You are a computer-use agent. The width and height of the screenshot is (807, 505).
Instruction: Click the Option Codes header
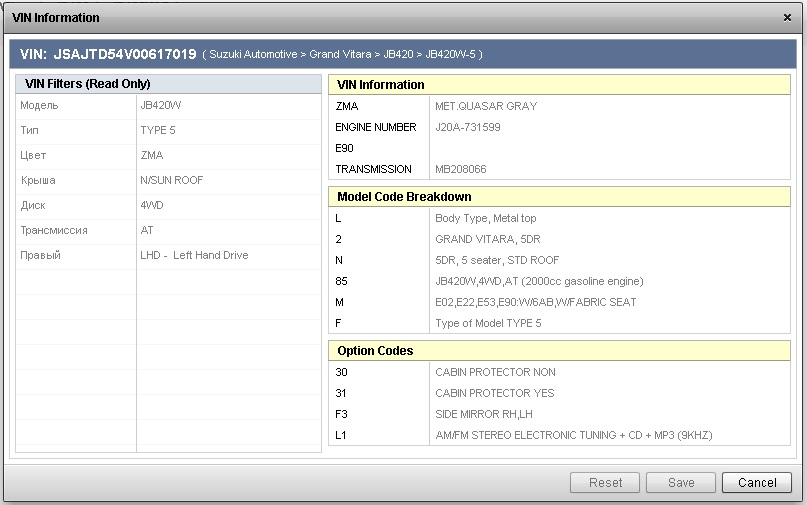559,351
